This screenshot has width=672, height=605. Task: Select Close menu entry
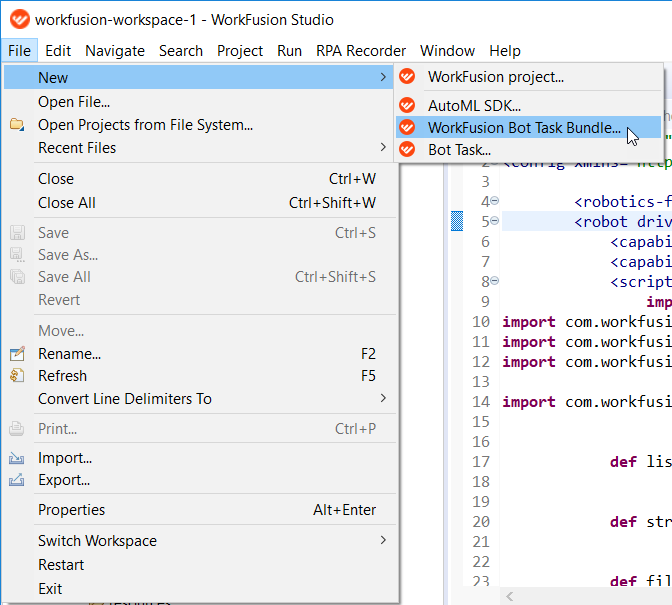[x=199, y=179]
